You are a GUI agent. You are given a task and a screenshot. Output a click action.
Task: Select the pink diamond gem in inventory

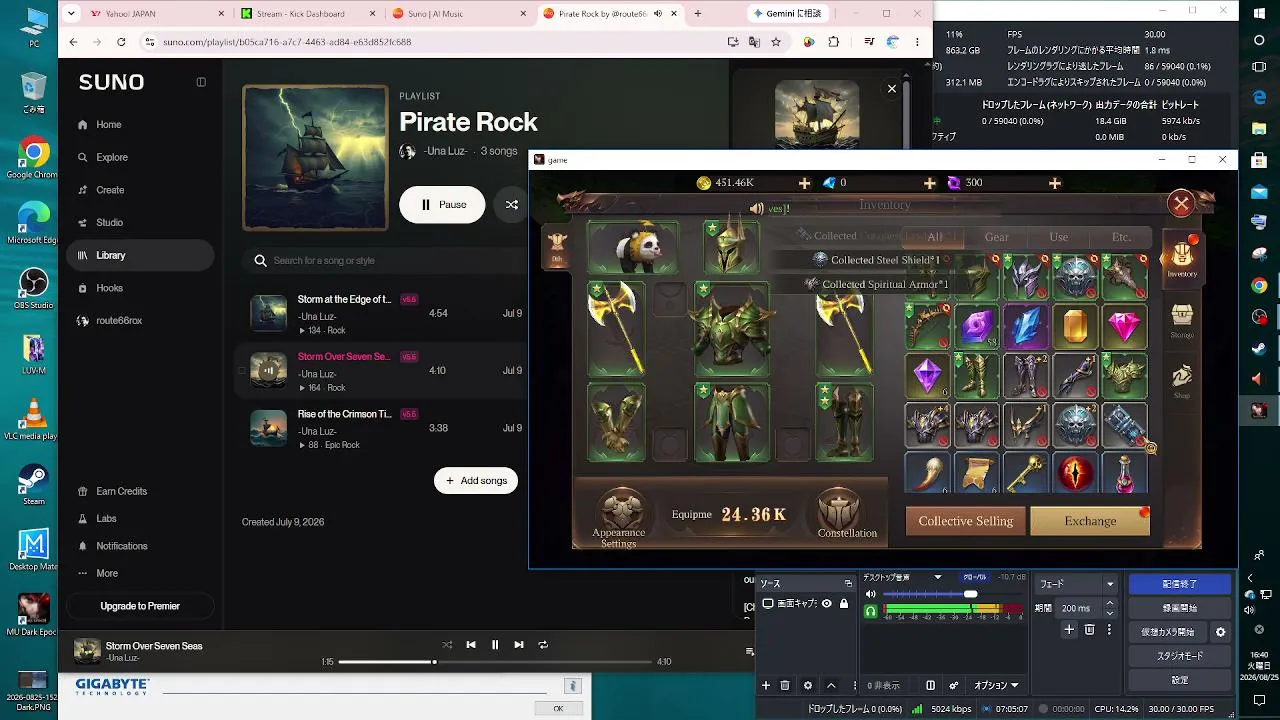(x=1124, y=327)
